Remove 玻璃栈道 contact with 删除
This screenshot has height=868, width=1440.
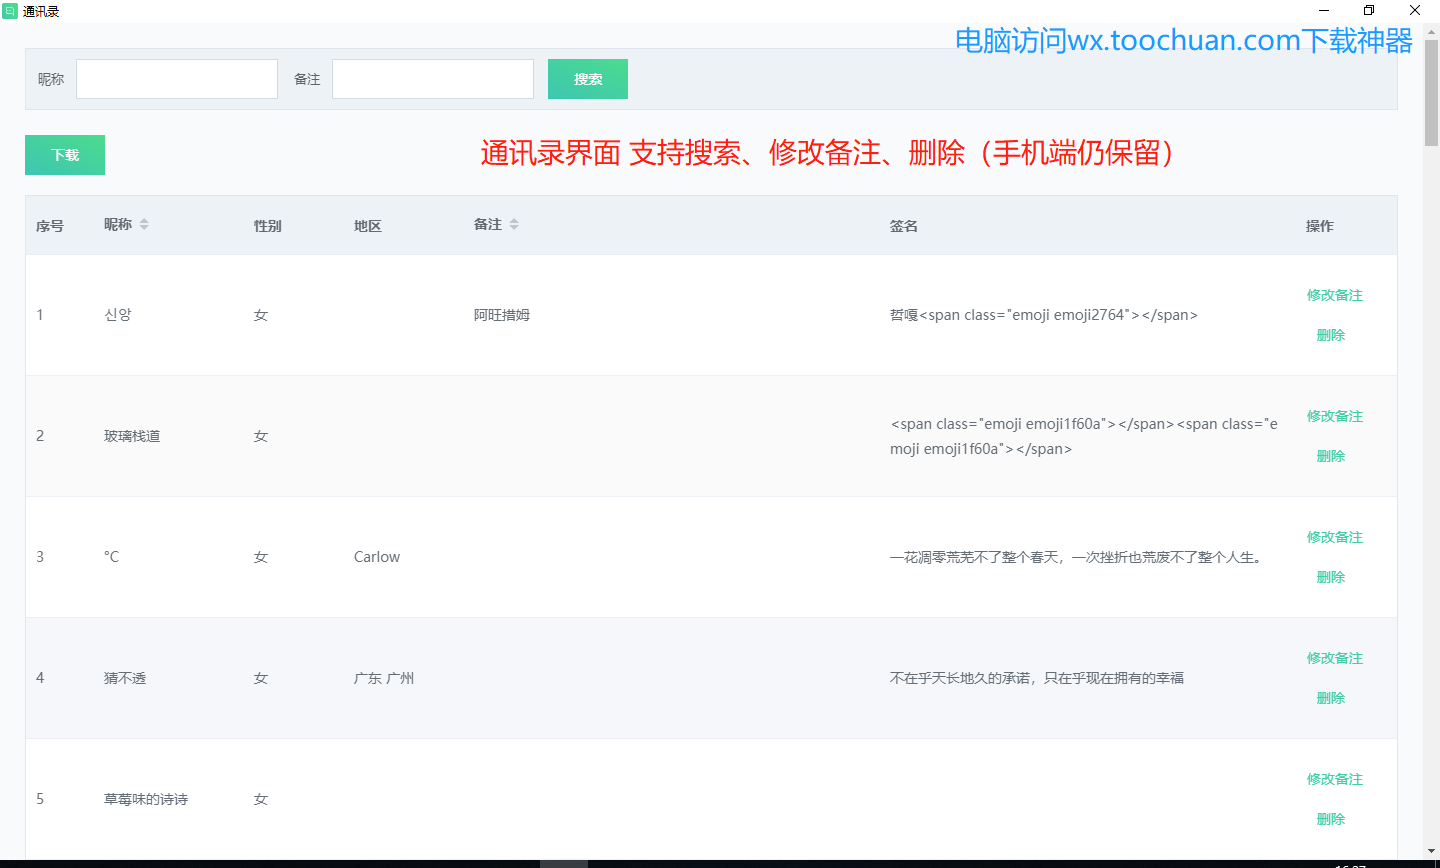coord(1331,456)
